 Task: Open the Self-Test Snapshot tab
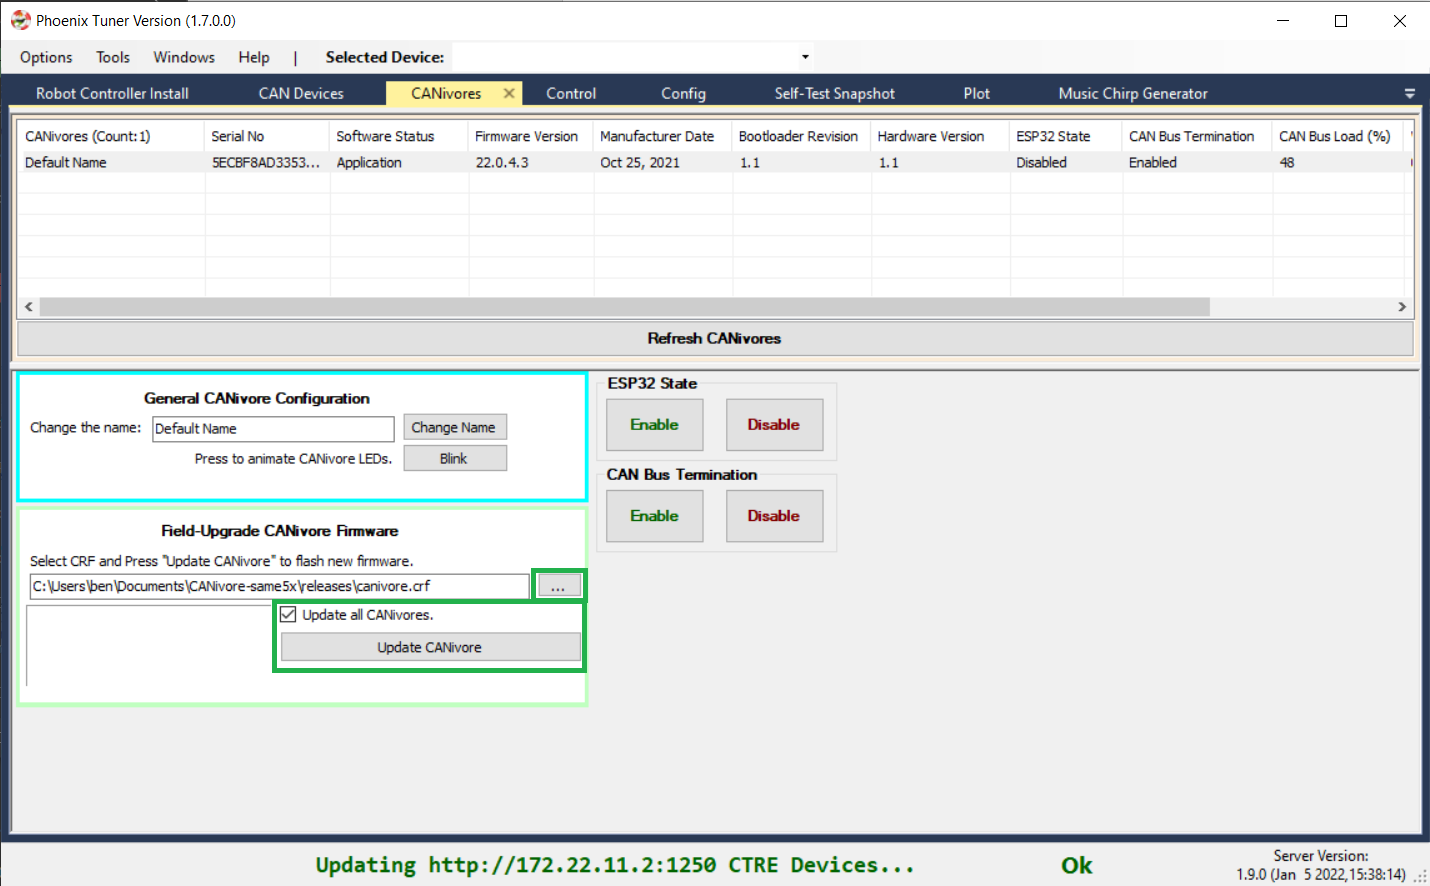[x=835, y=93]
